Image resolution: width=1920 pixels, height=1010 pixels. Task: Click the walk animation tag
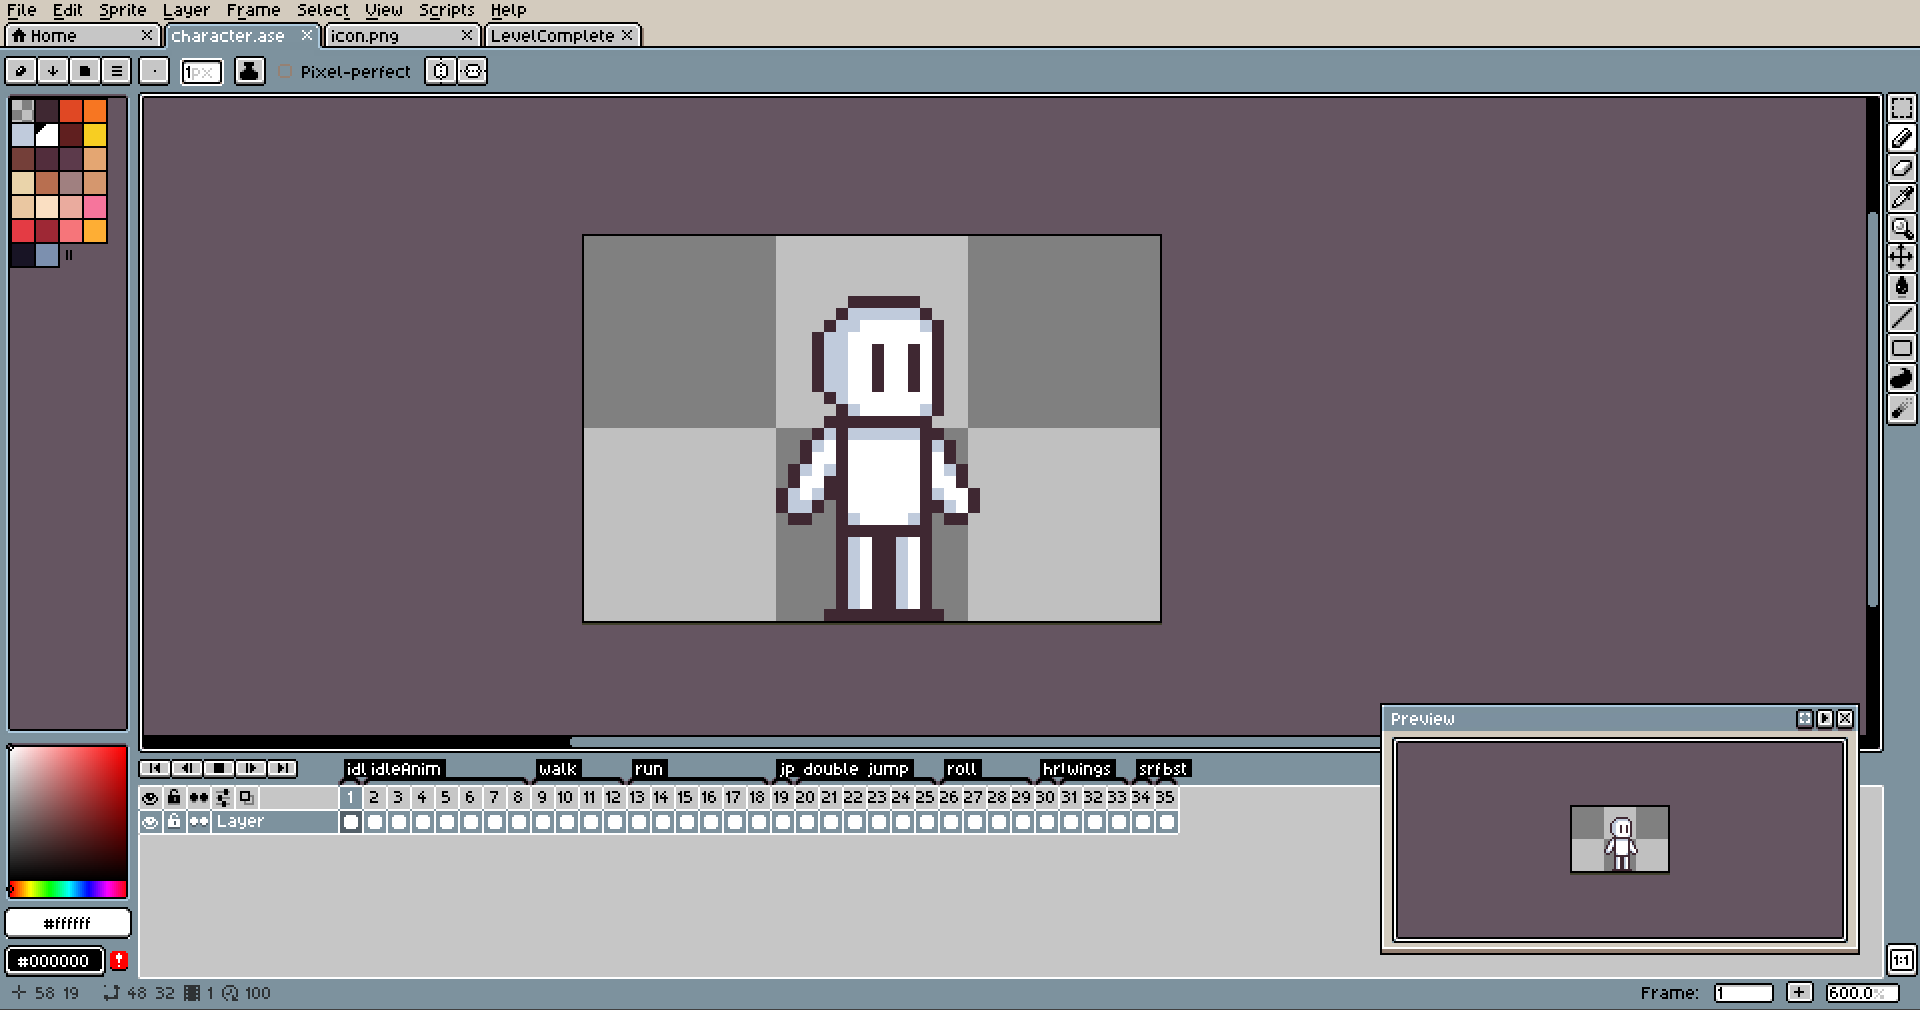[557, 769]
